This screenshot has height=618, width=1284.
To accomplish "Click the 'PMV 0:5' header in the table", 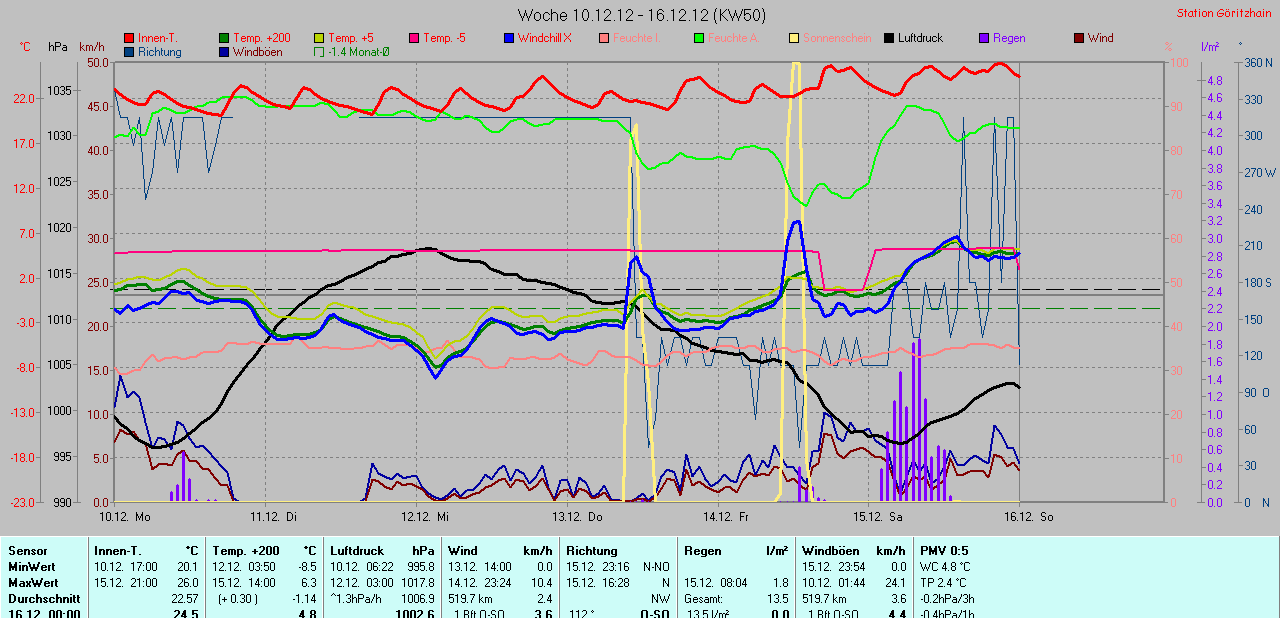I will [944, 550].
